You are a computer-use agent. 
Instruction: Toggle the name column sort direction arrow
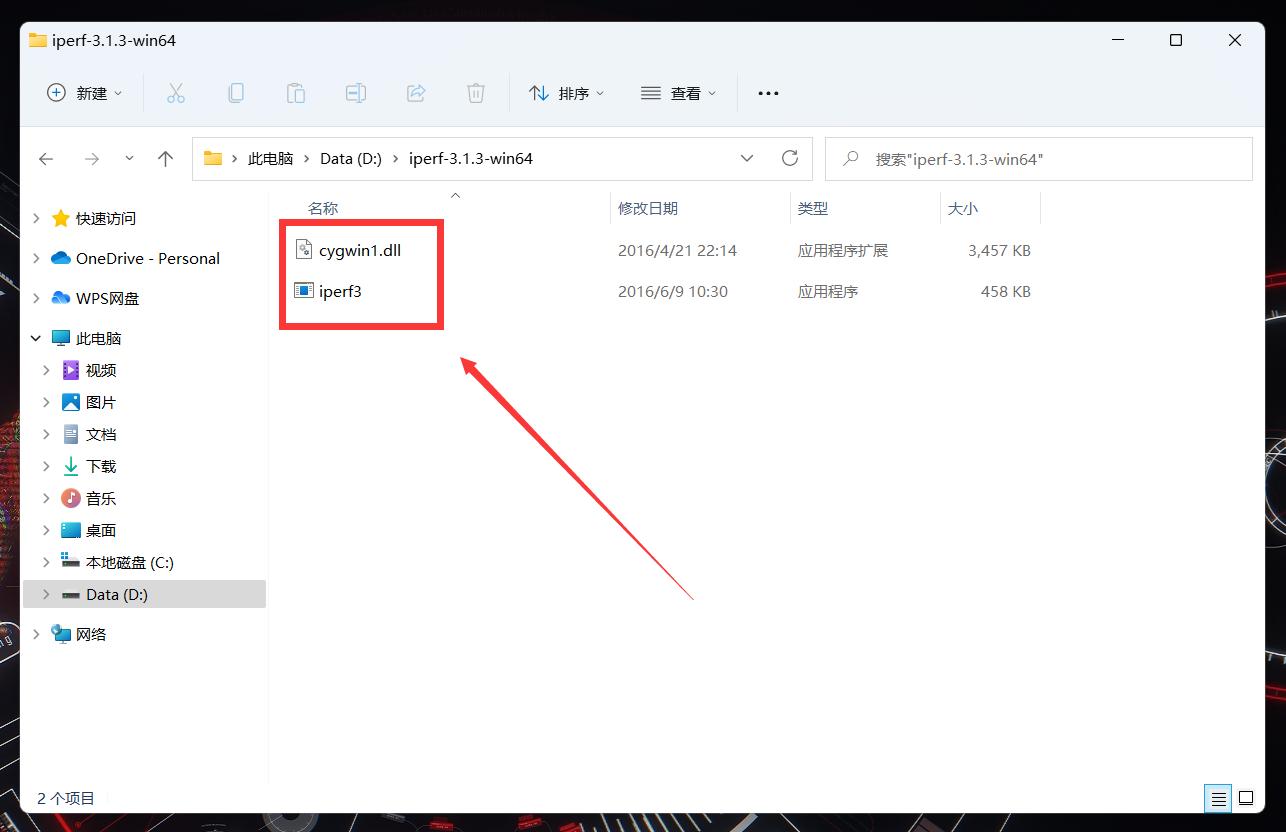pos(455,196)
